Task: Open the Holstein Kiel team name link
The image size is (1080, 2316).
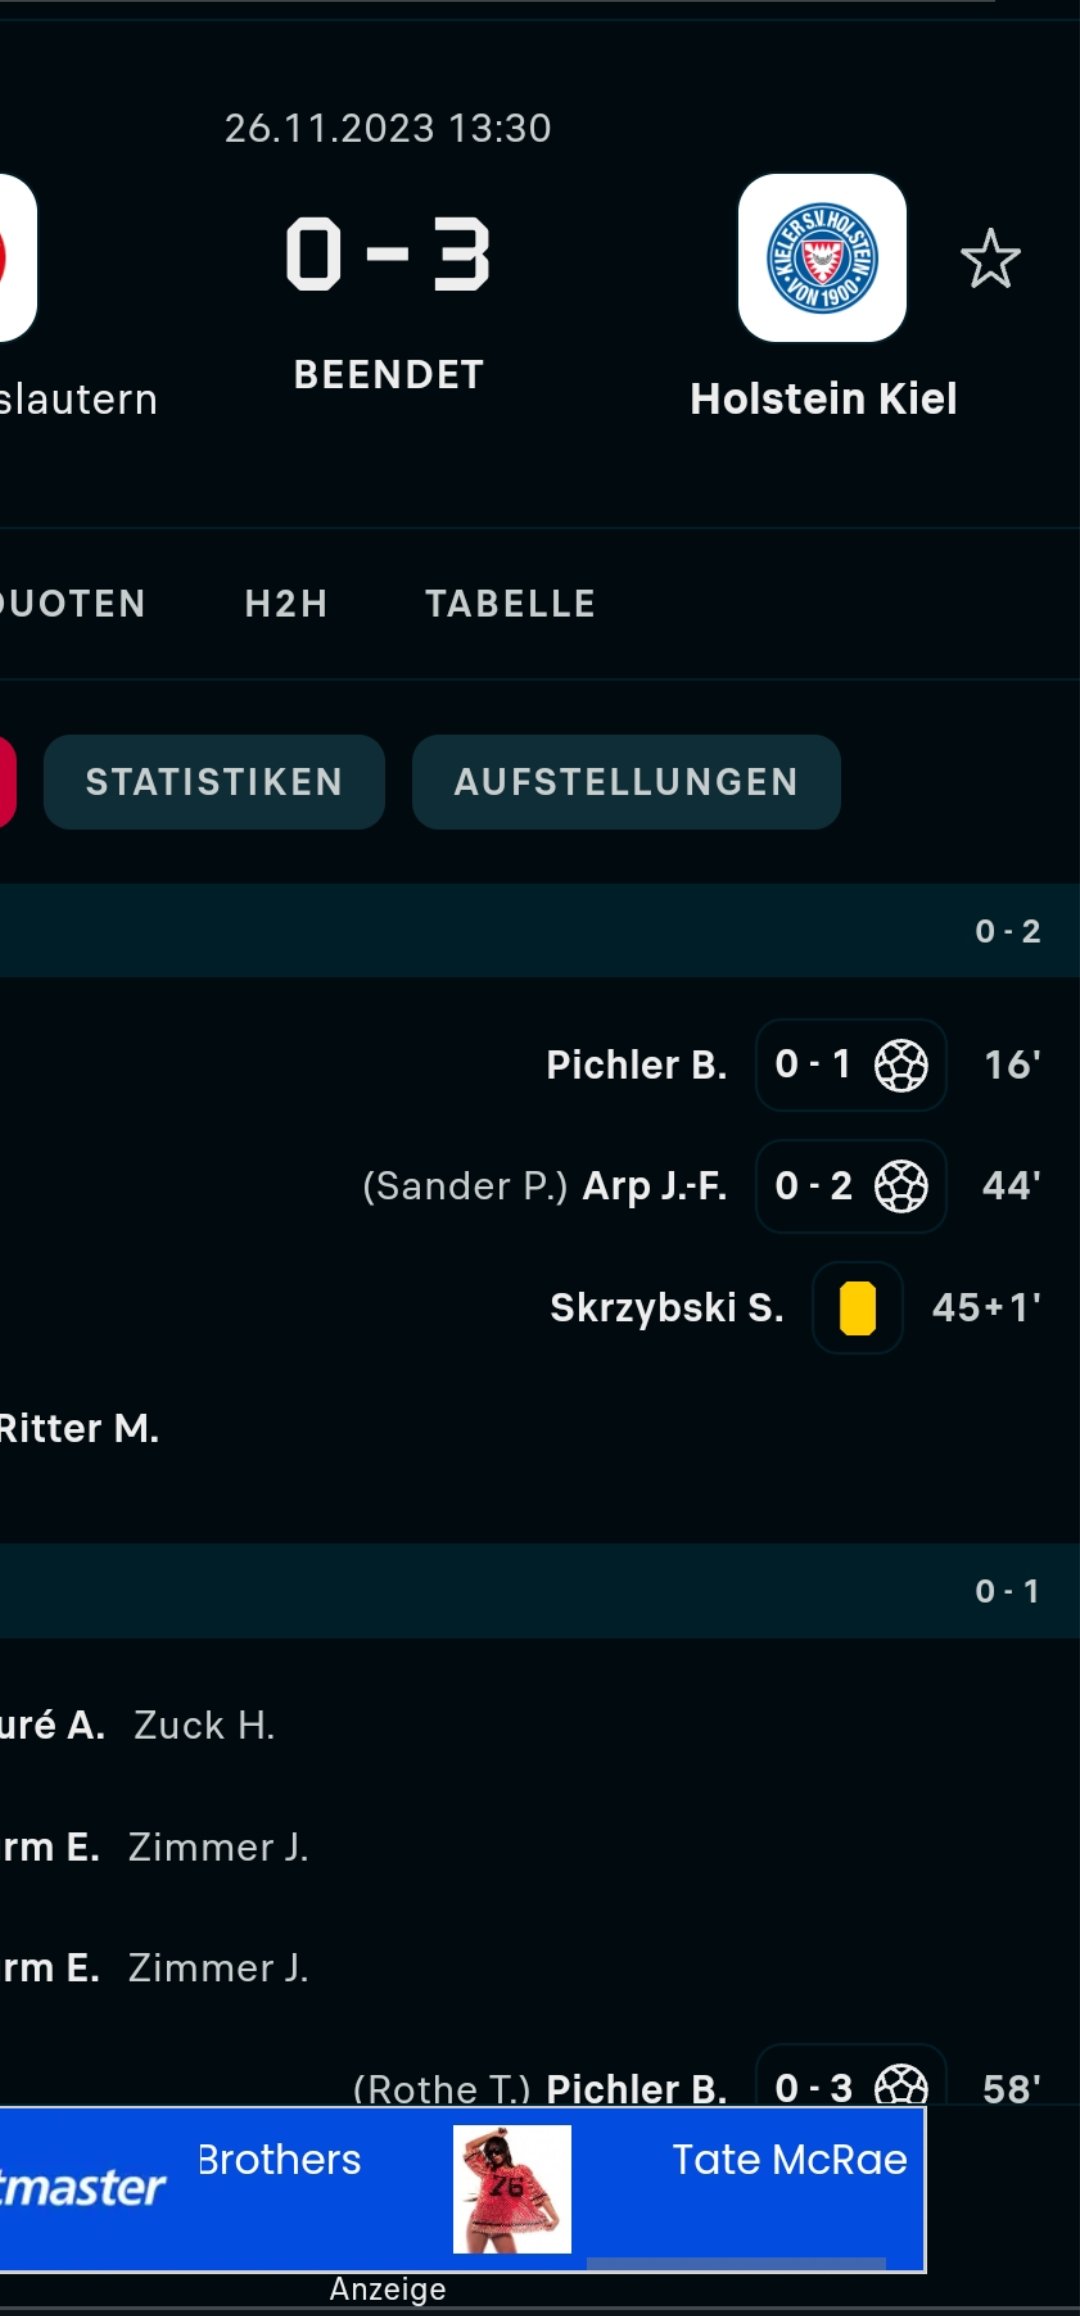Action: coord(823,398)
